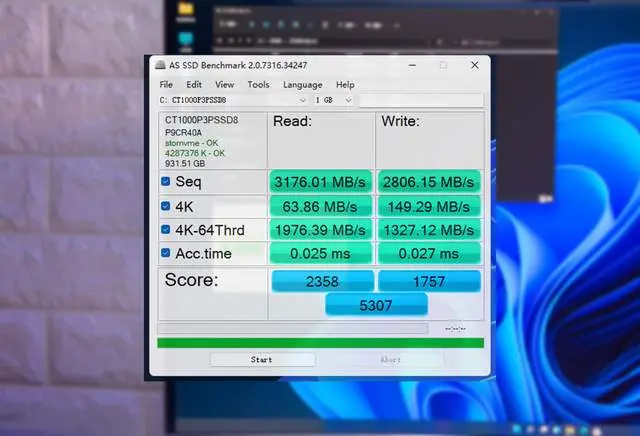Click the AS SSD Benchmark title bar icon
The height and width of the screenshot is (436, 640).
(160, 65)
